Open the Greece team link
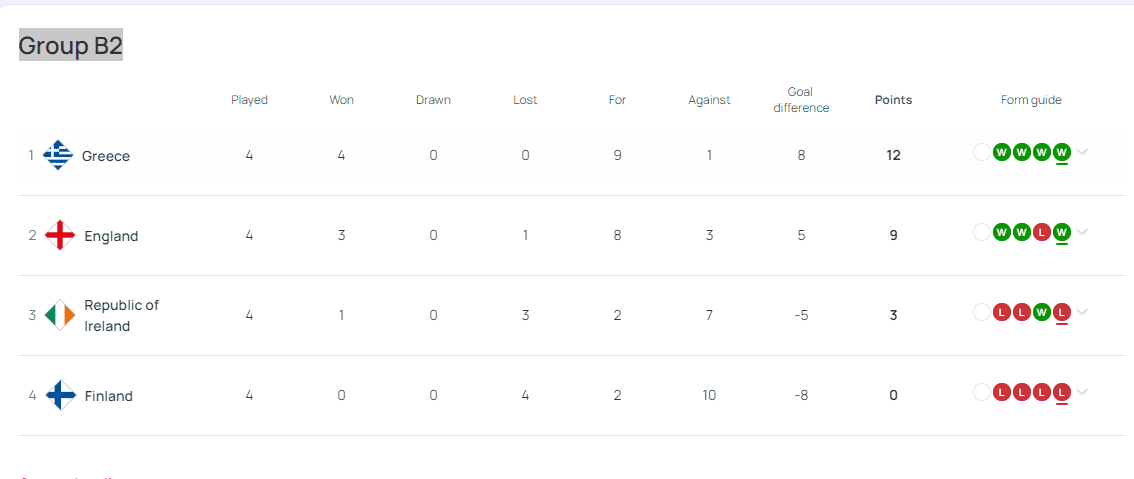The height and width of the screenshot is (479, 1134). (106, 156)
